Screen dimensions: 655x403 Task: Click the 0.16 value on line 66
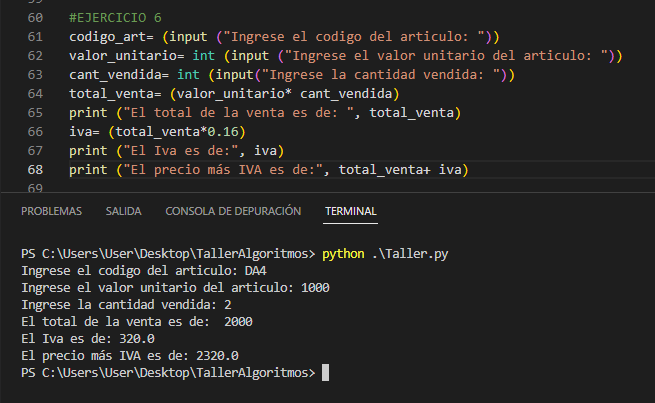coord(223,132)
